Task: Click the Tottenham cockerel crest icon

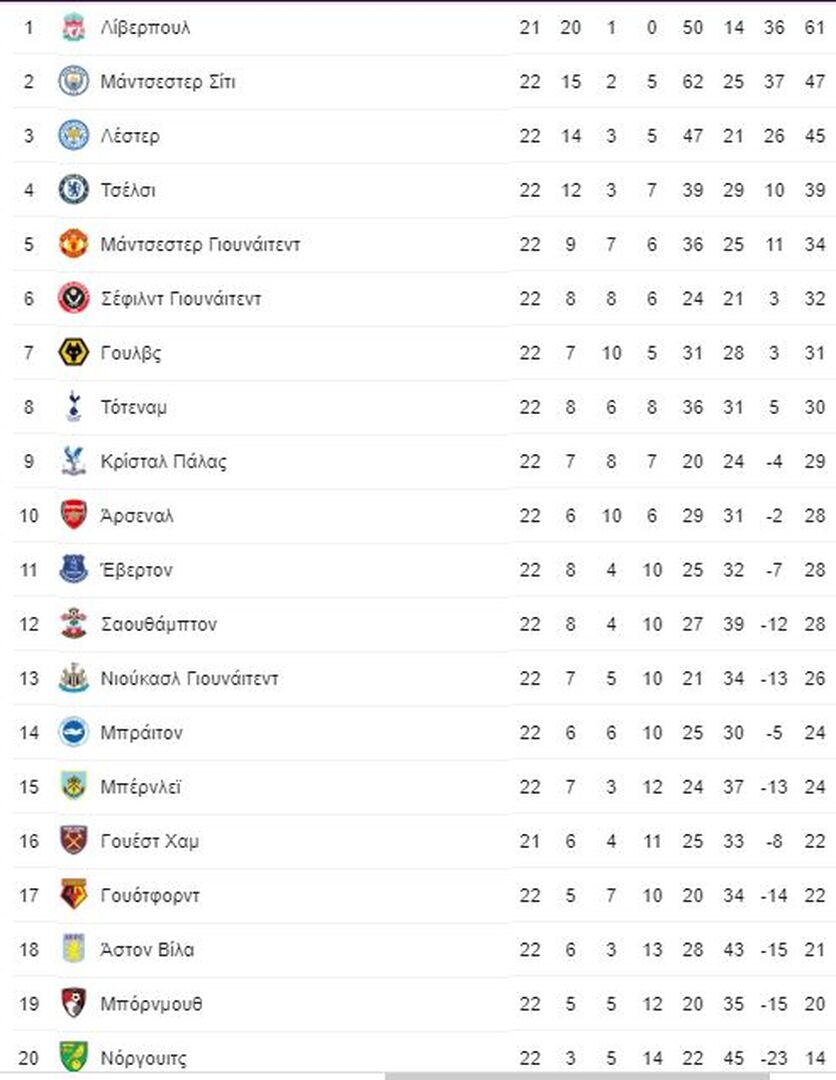Action: 74,406
